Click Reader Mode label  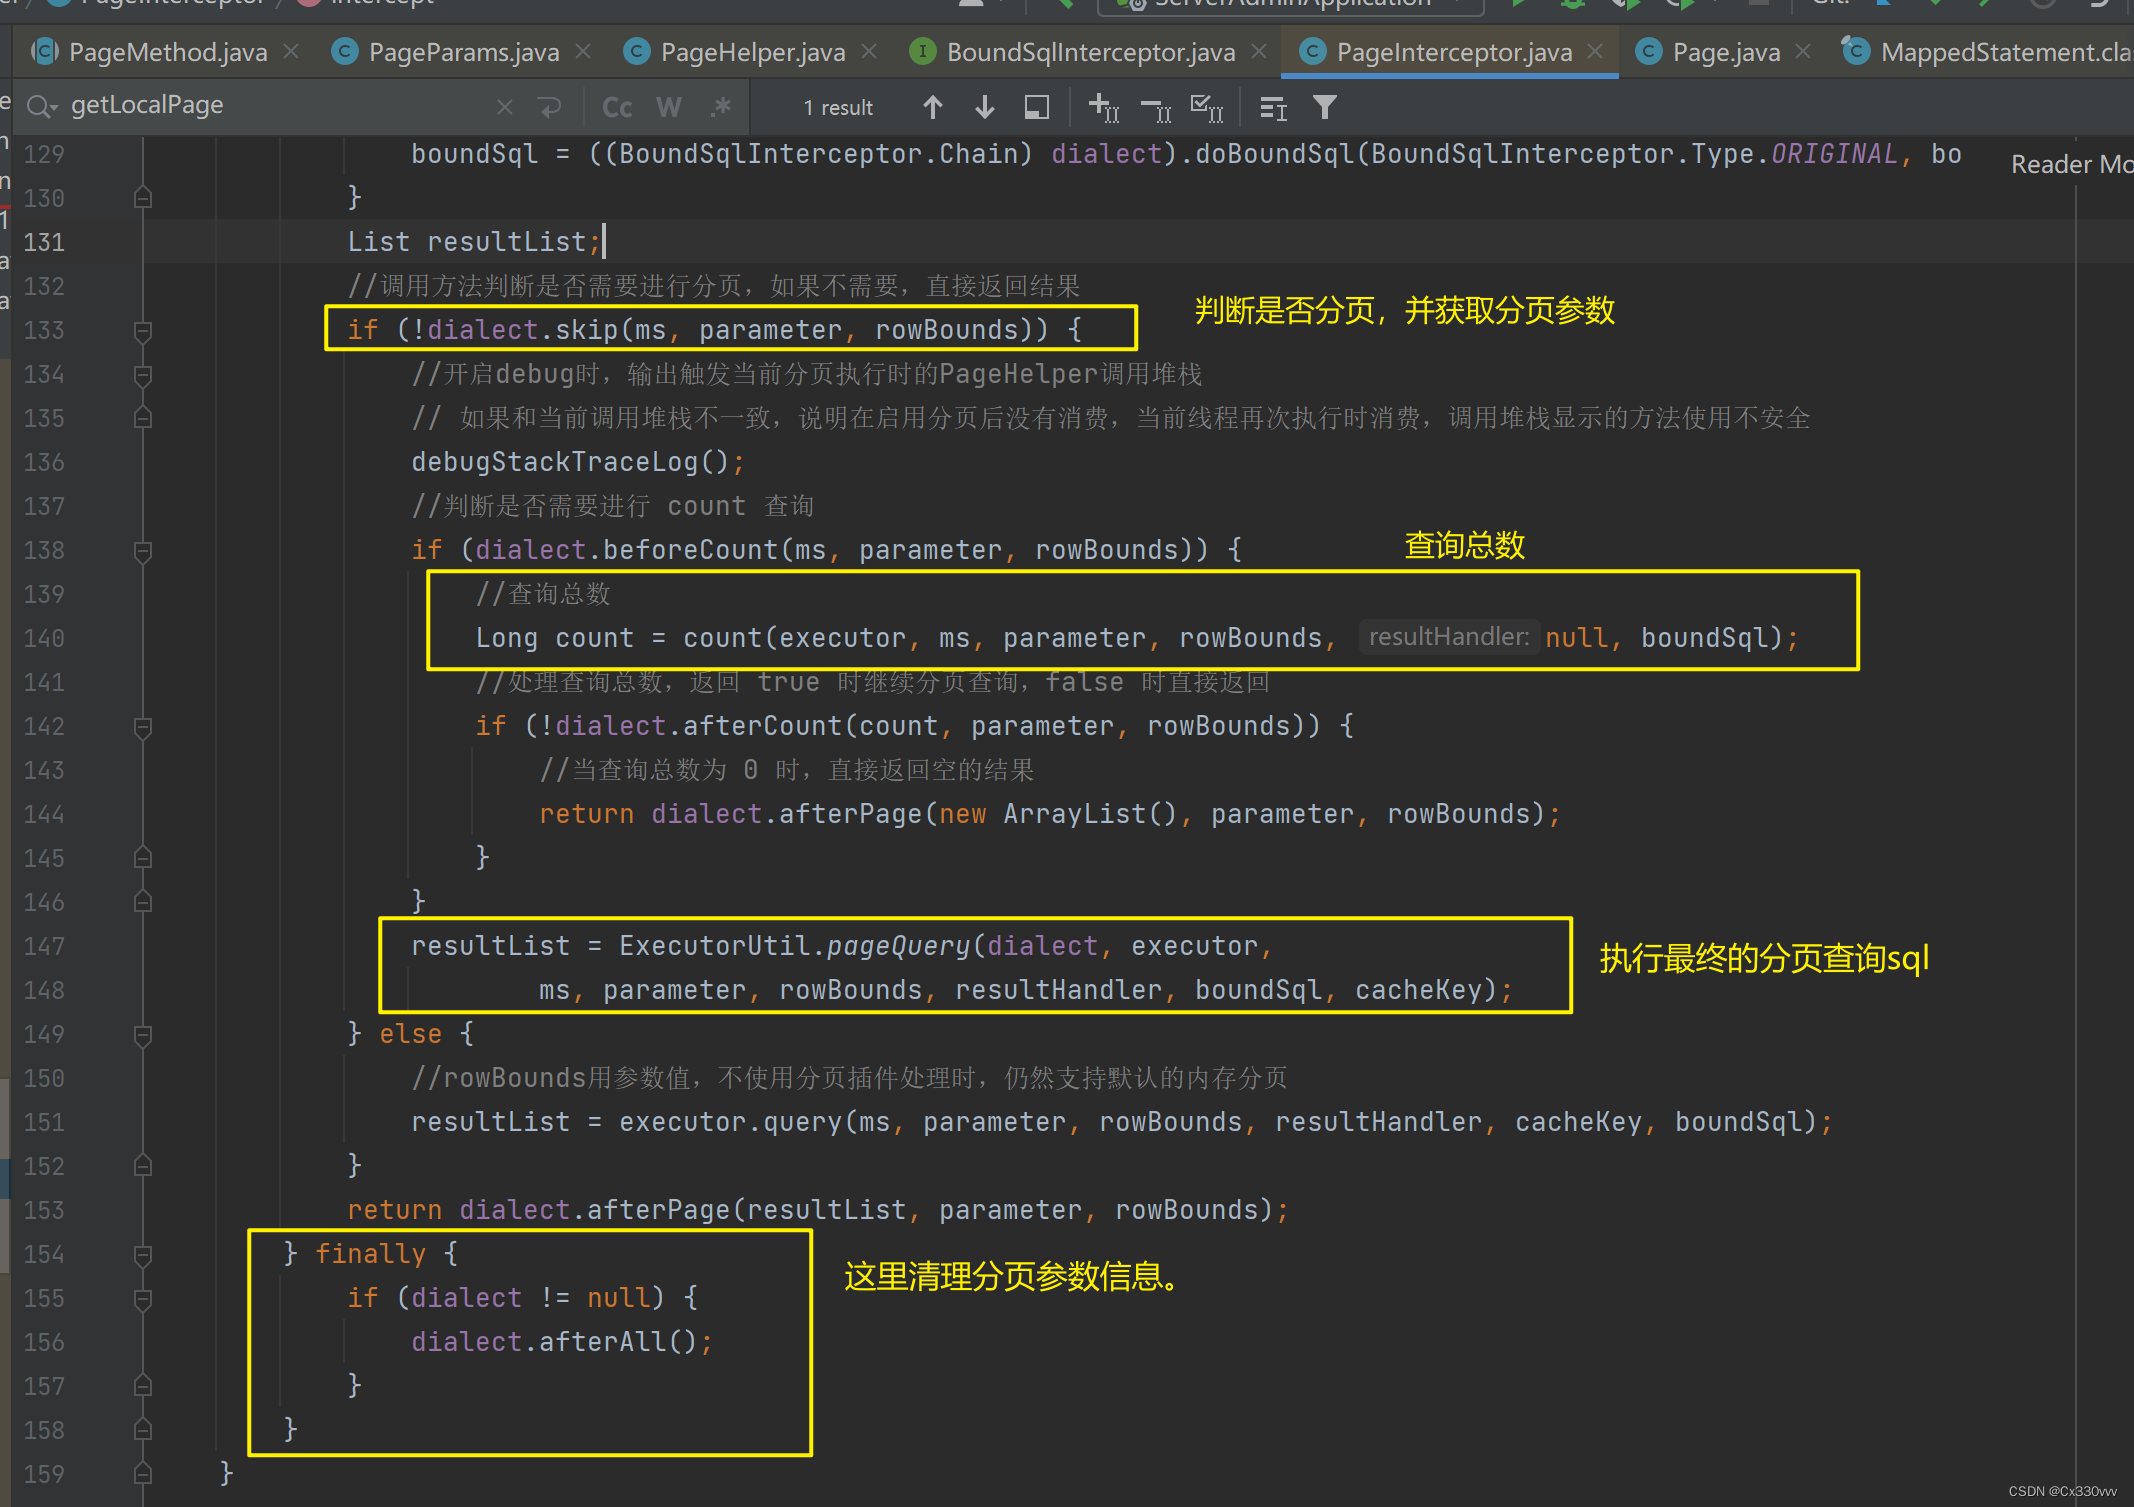pyautogui.click(x=2070, y=165)
